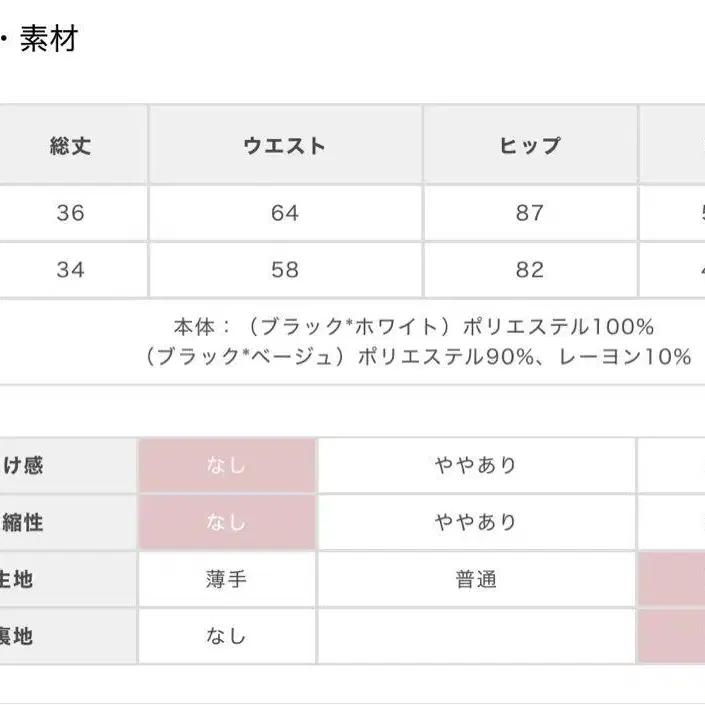Click the 裏地 row label
This screenshot has width=705, height=705.
(20, 636)
